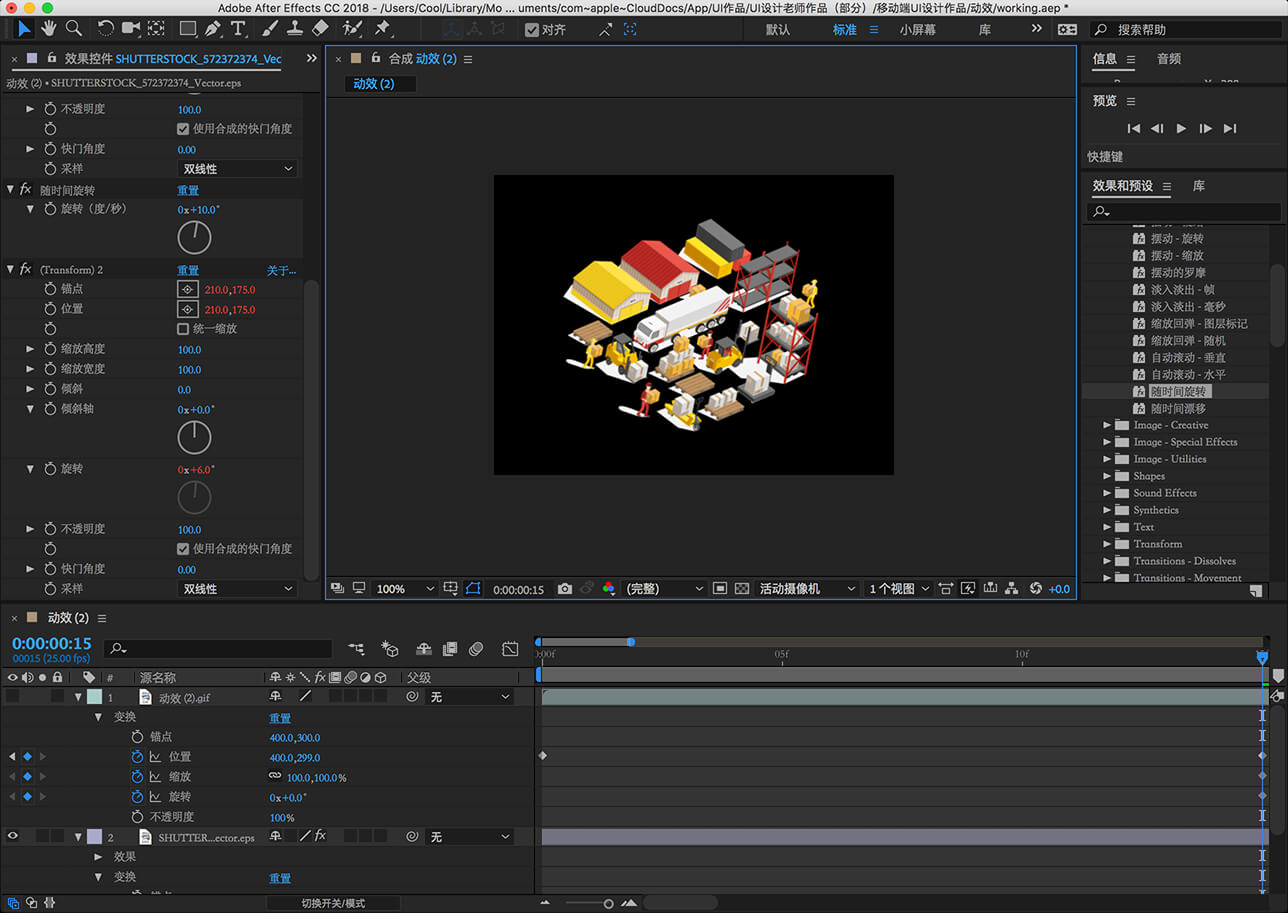
Task: Switch to the 音频 tab
Action: tap(1167, 59)
